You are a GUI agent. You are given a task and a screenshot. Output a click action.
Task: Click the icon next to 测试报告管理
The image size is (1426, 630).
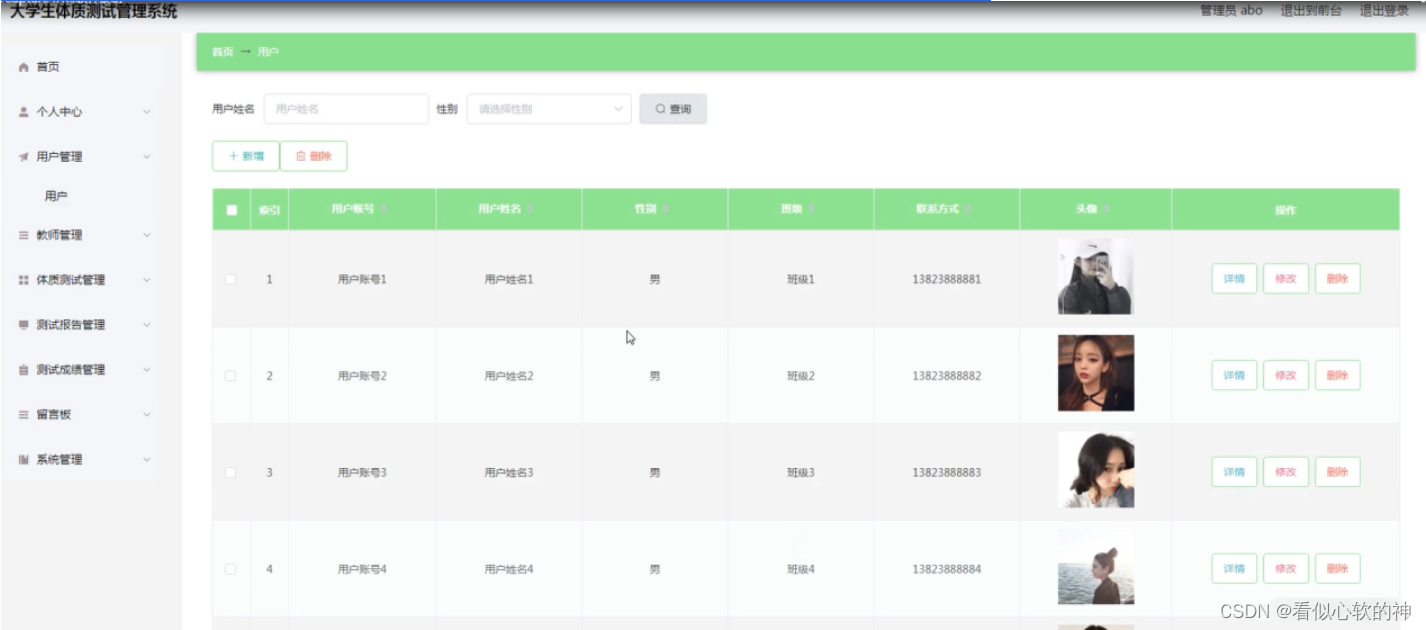[x=24, y=325]
